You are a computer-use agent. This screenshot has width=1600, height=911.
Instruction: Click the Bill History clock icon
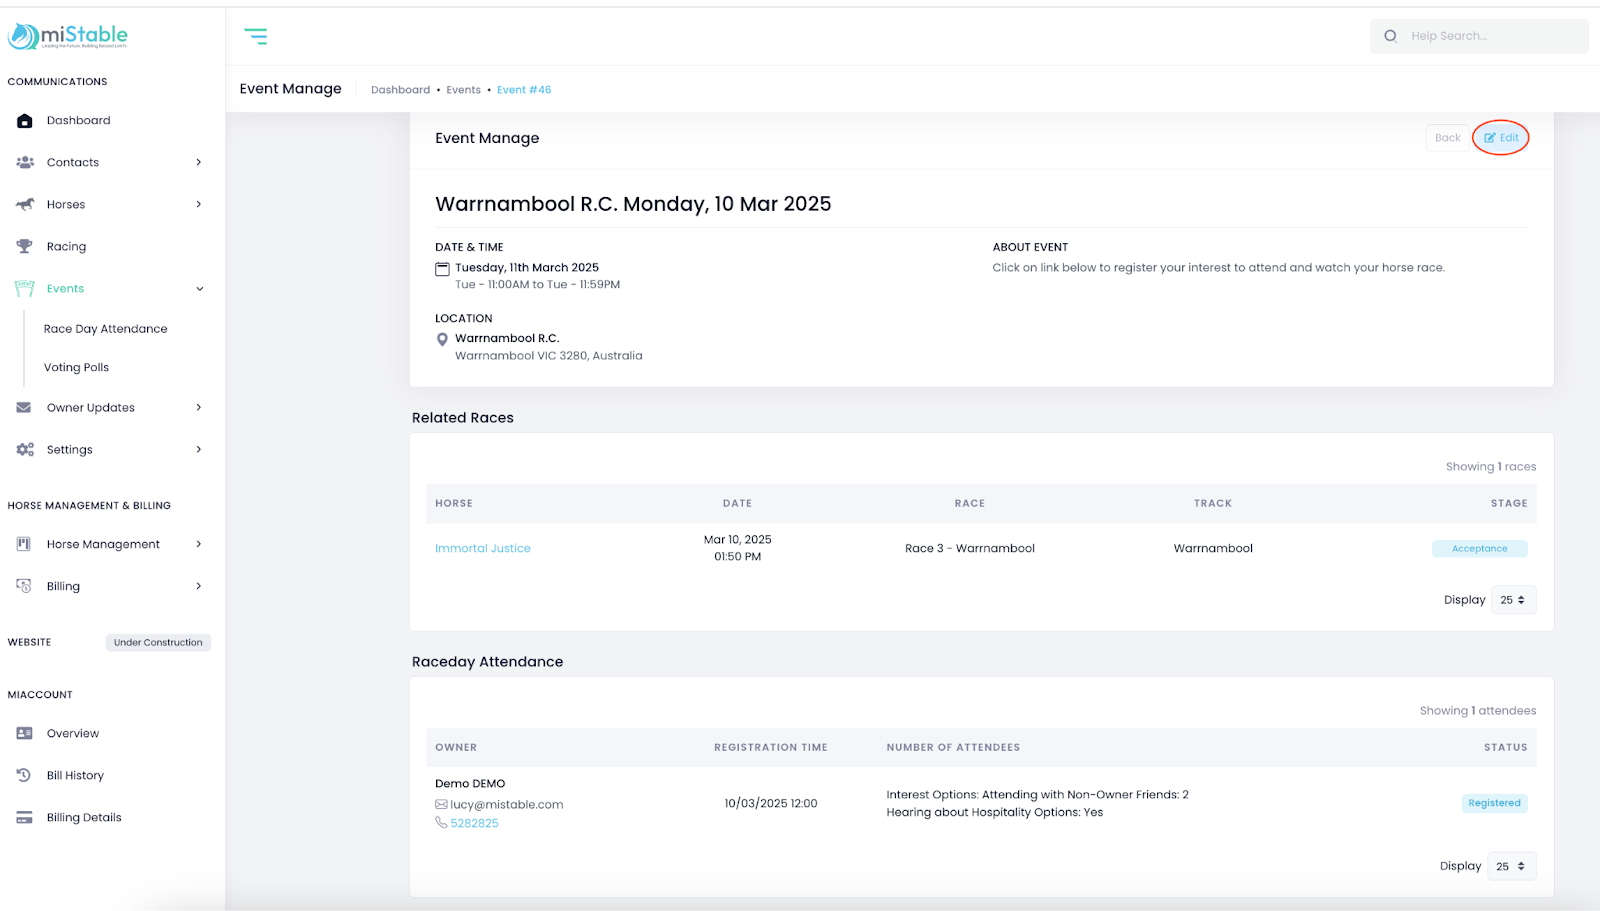[x=24, y=775]
